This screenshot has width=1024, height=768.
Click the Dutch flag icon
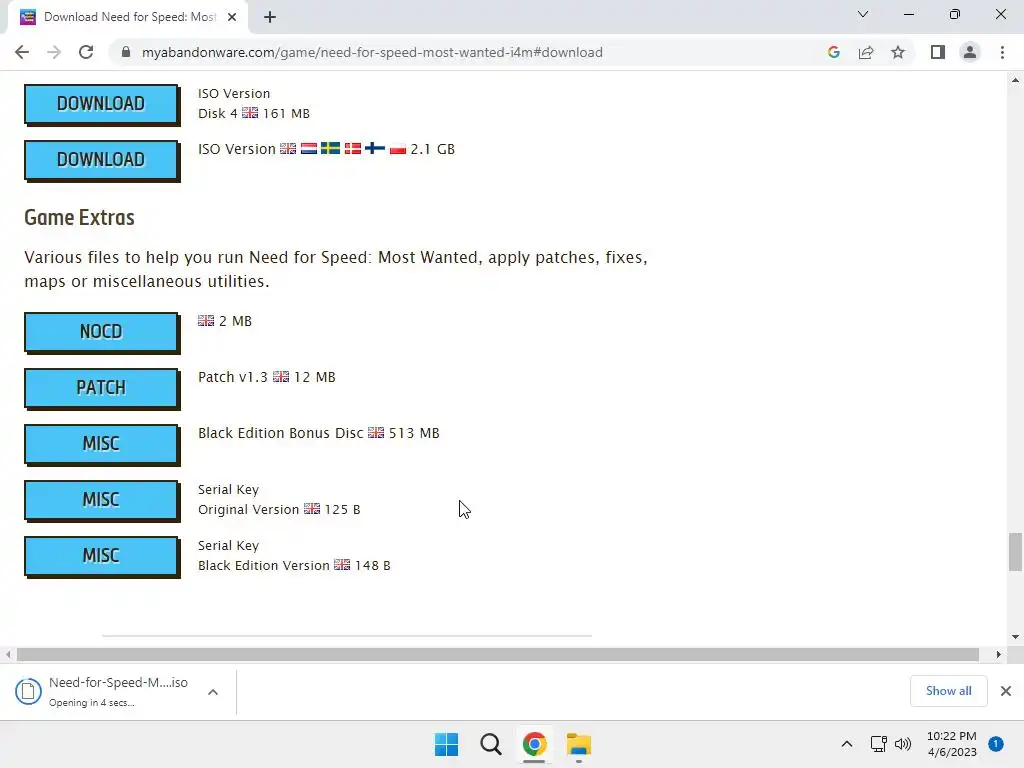[309, 149]
